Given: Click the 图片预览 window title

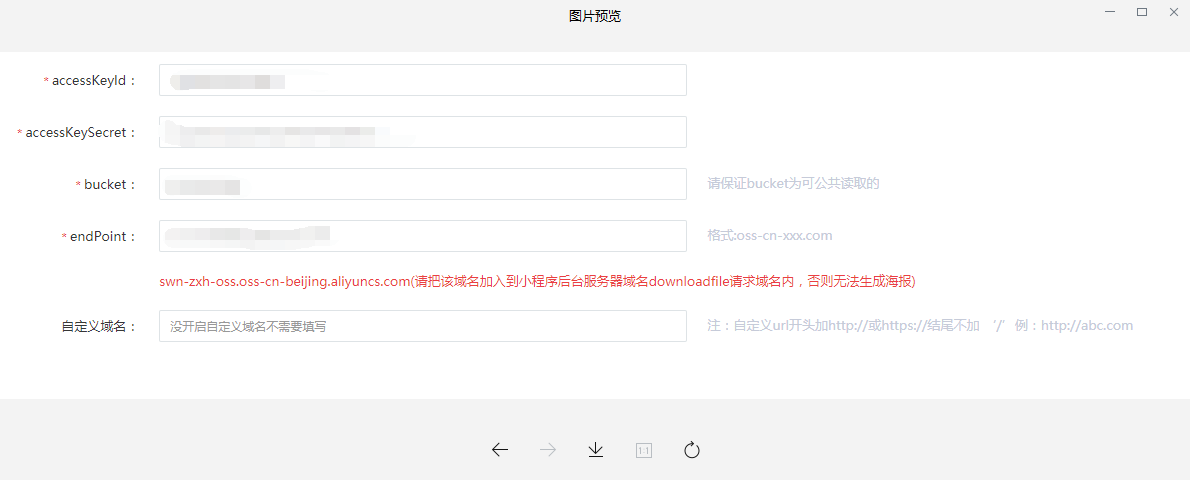Looking at the screenshot, I should (x=595, y=16).
